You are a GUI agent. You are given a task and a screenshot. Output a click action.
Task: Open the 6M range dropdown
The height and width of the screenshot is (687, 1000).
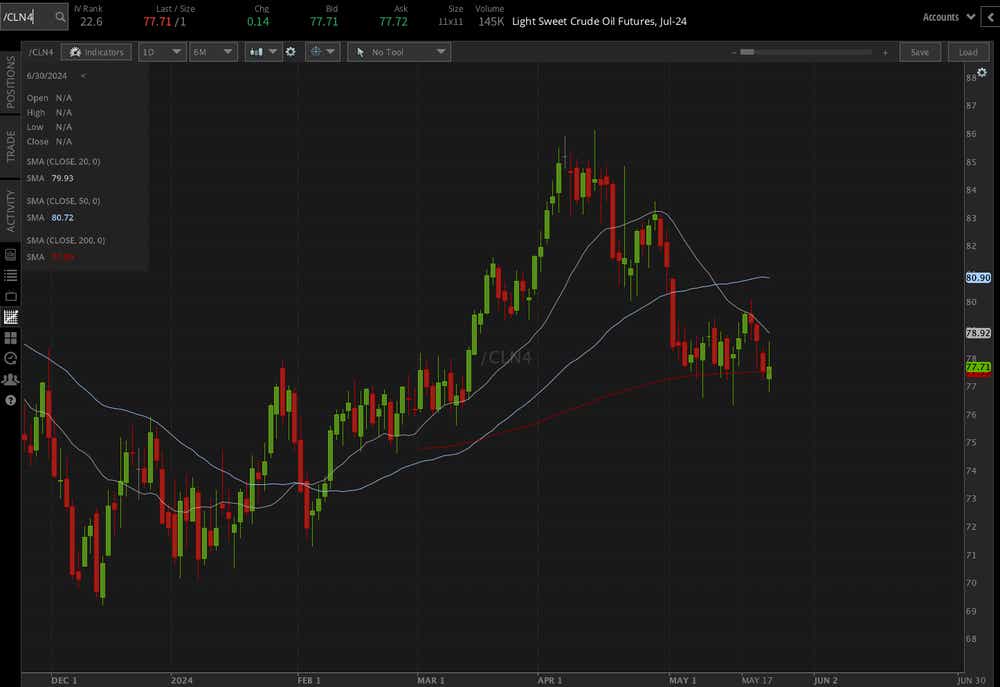coord(213,52)
